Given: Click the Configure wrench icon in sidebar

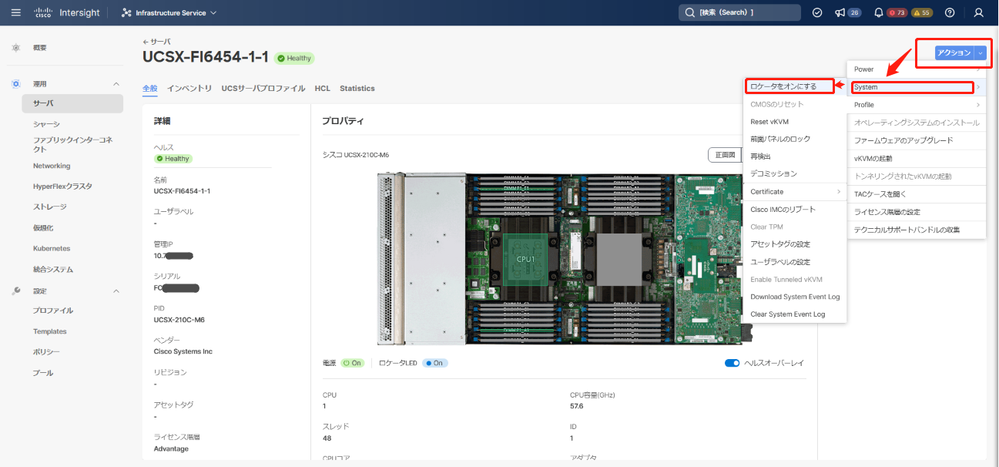Looking at the screenshot, I should [16, 291].
